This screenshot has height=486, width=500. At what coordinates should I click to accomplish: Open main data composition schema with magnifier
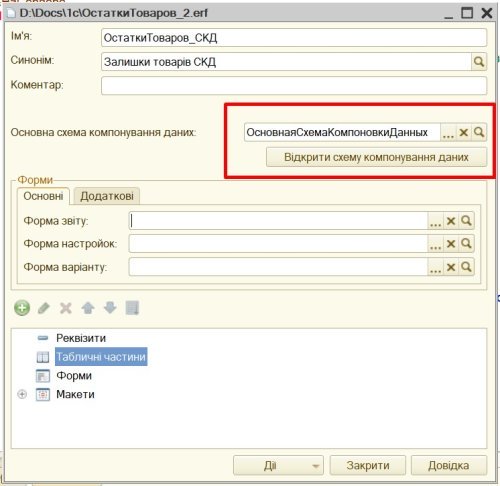click(x=479, y=132)
